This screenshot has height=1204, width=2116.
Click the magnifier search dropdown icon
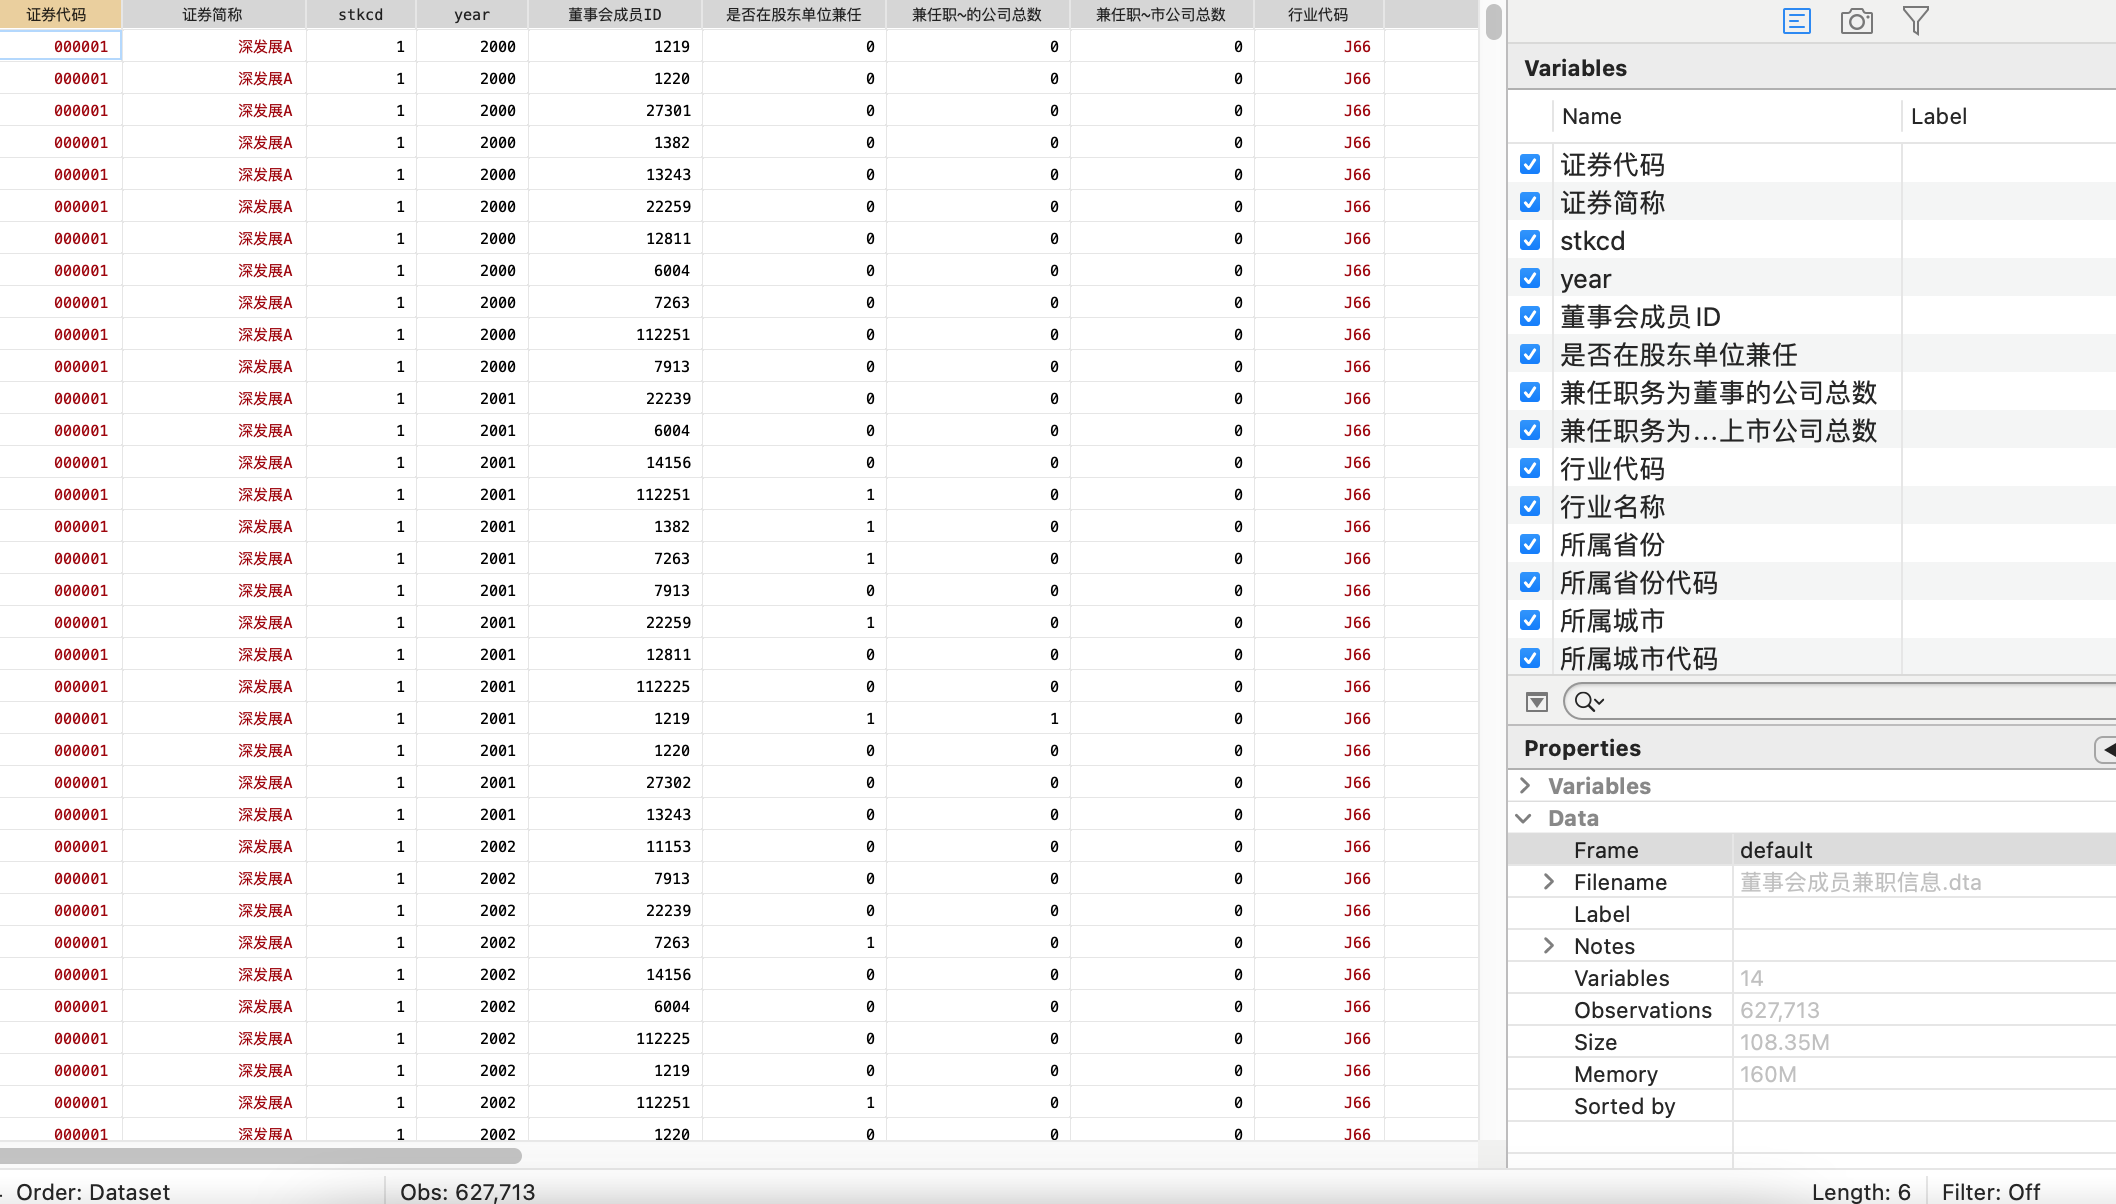click(1589, 702)
